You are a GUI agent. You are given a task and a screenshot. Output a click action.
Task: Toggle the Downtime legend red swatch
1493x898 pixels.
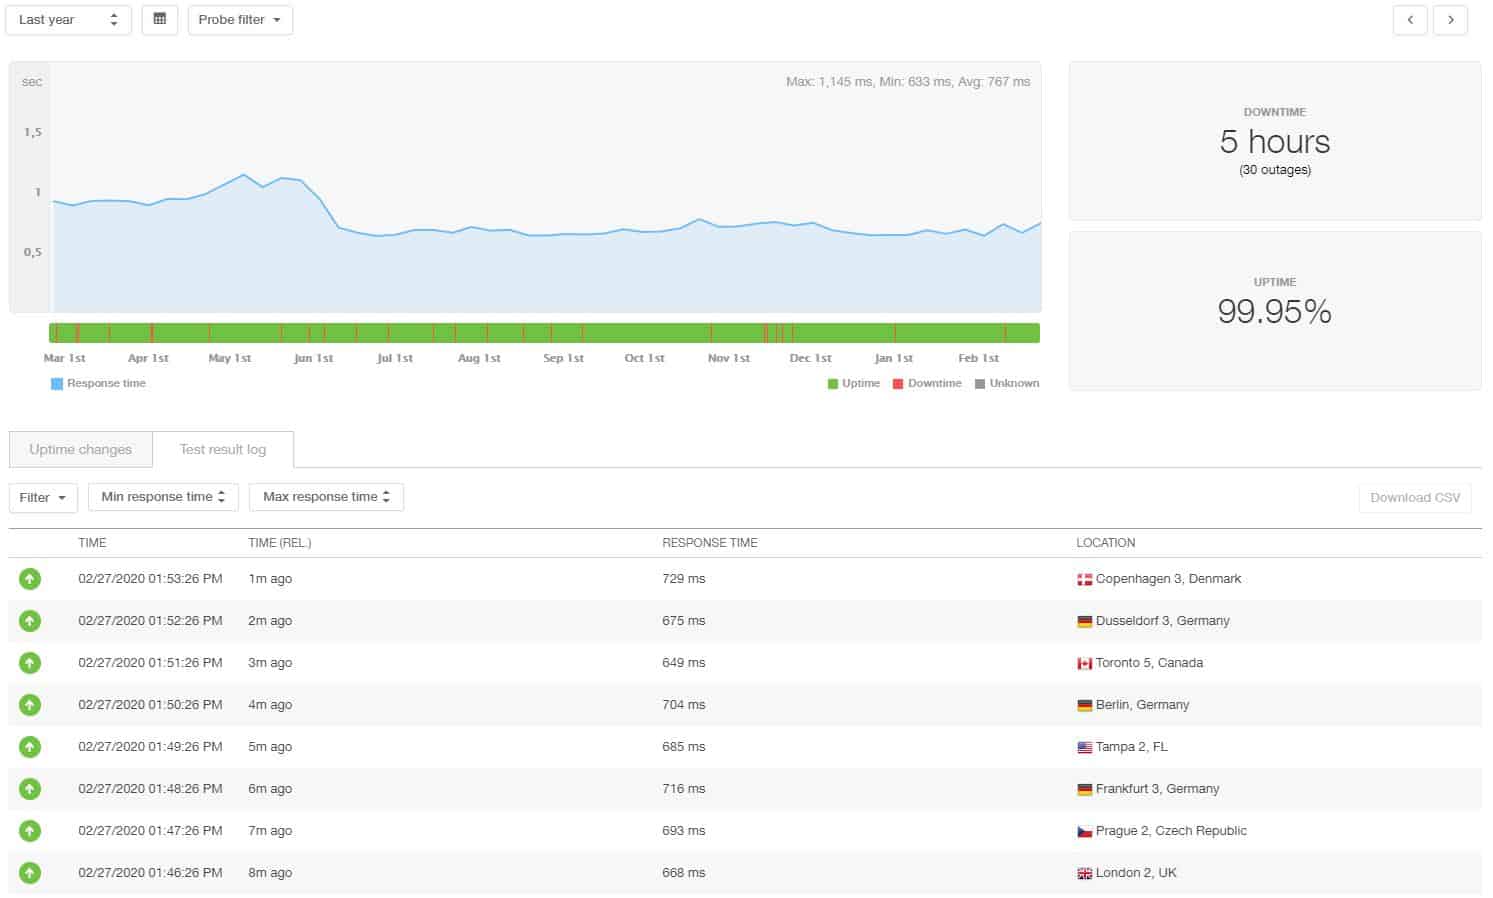(x=898, y=384)
